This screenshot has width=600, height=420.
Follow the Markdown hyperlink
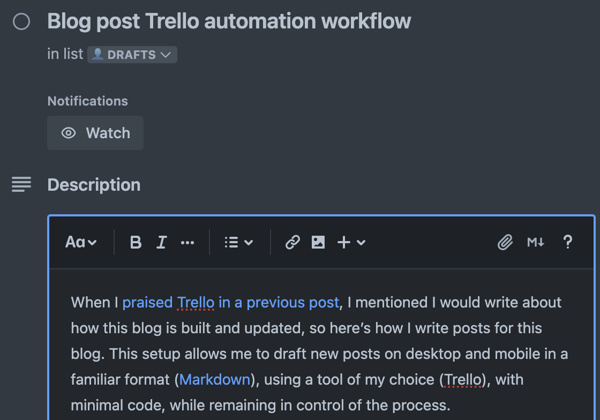pyautogui.click(x=215, y=380)
